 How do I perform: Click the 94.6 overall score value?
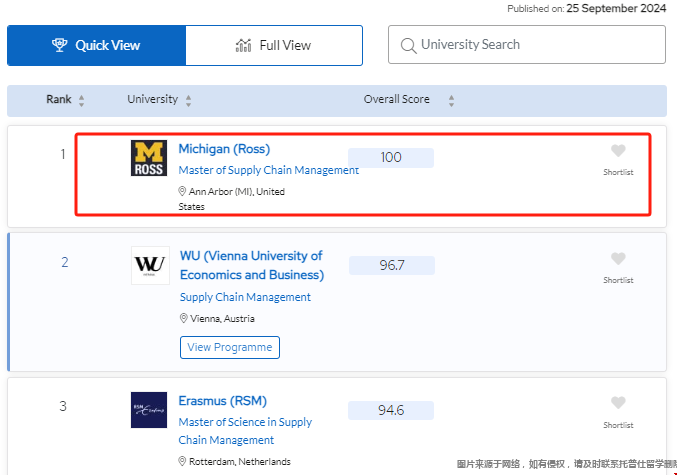pos(391,410)
